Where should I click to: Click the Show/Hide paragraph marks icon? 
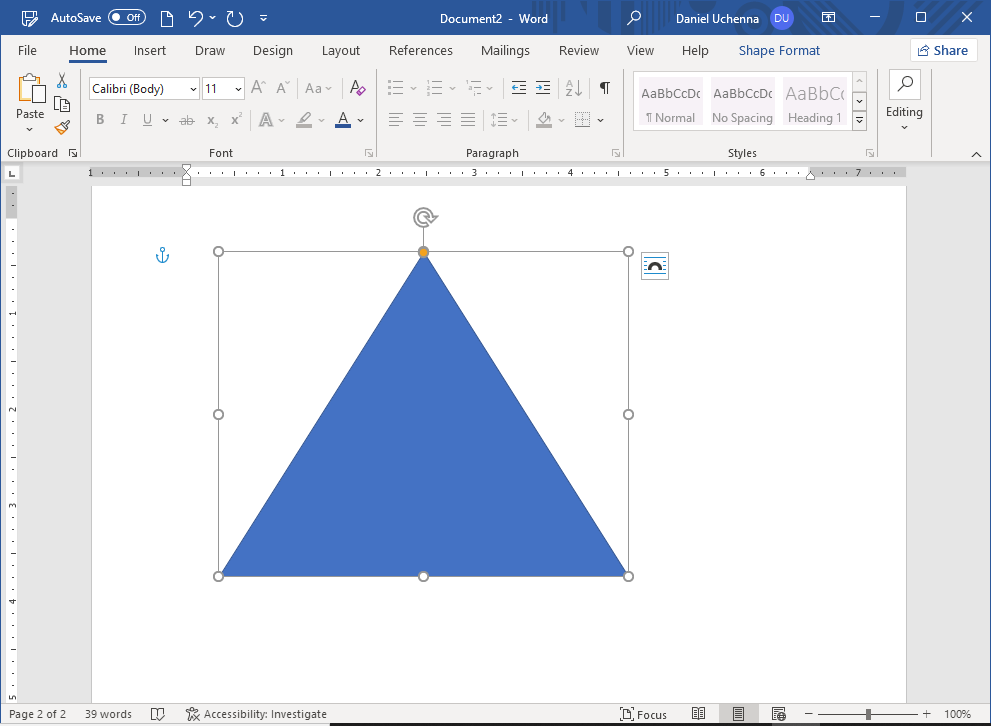604,88
